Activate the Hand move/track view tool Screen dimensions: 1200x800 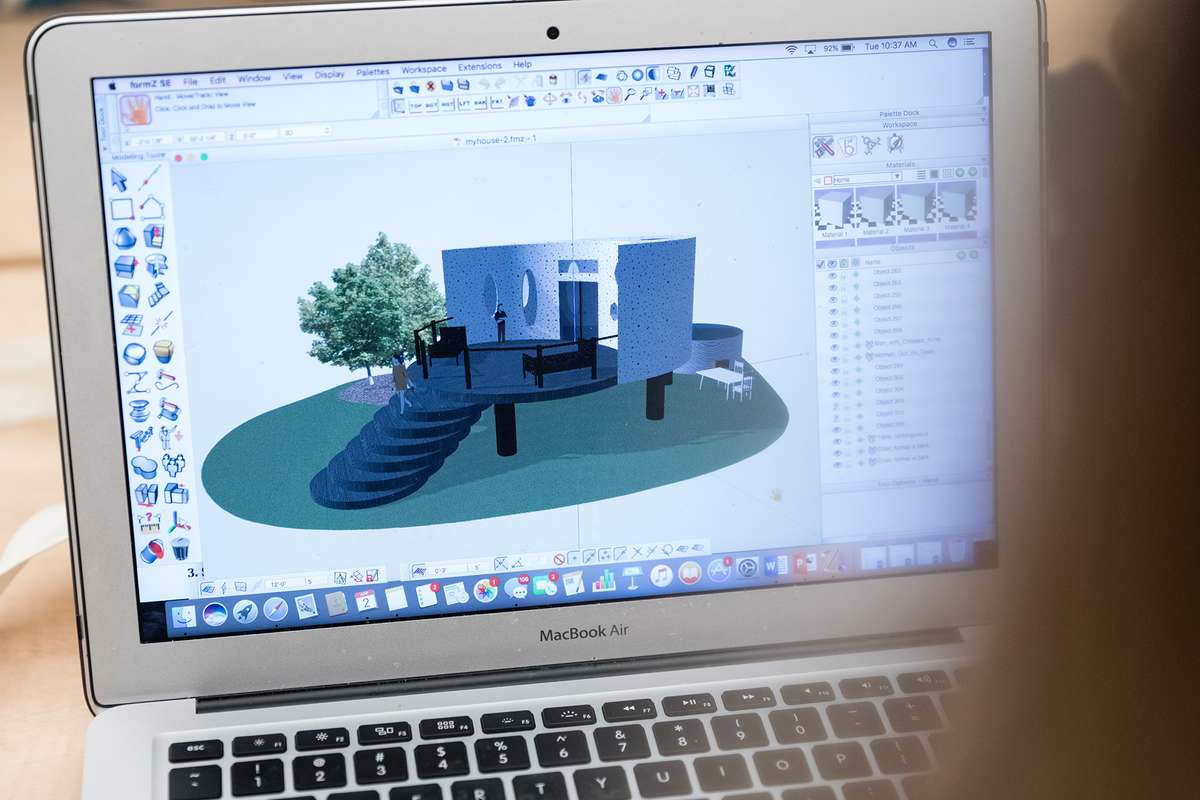point(614,96)
